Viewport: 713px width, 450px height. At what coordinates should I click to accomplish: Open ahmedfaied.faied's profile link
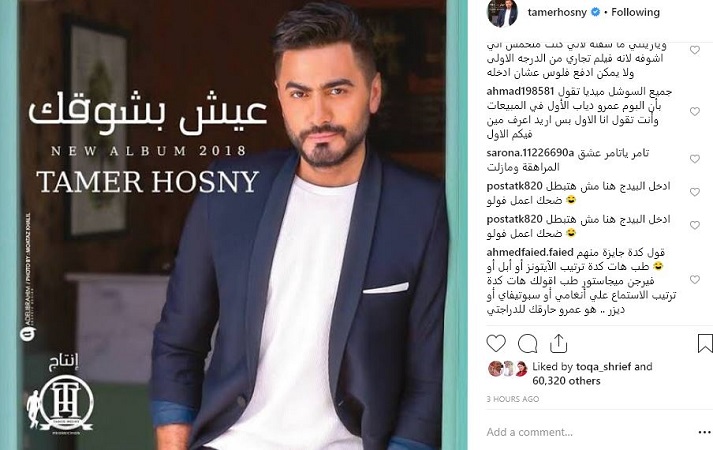pos(530,252)
